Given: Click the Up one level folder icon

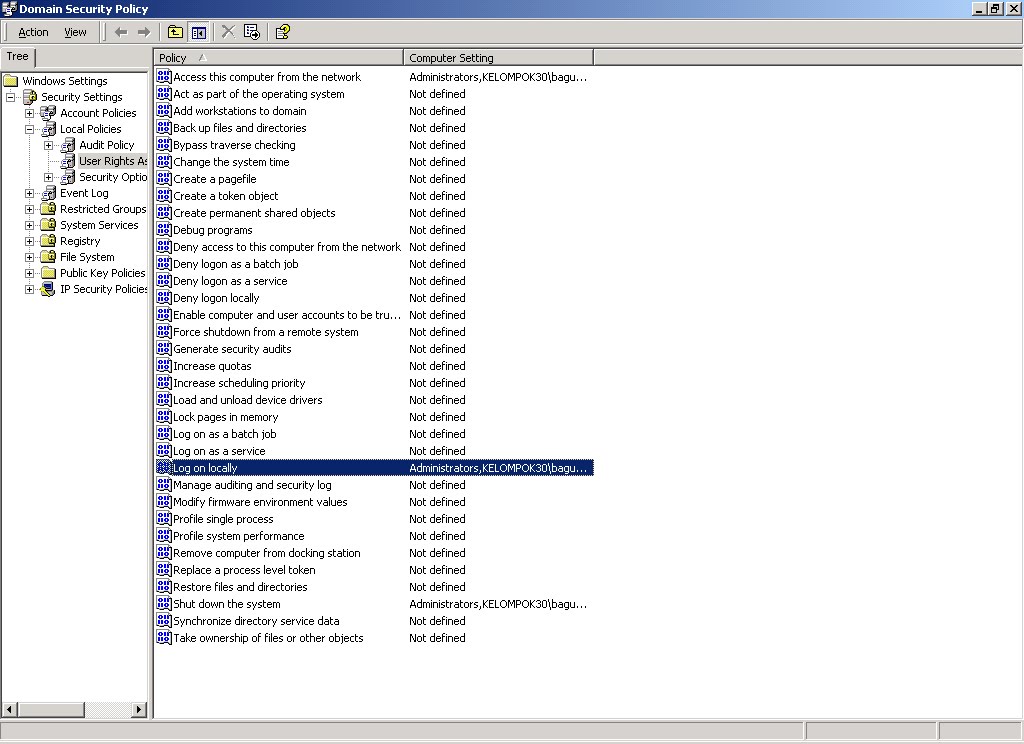Looking at the screenshot, I should (175, 32).
